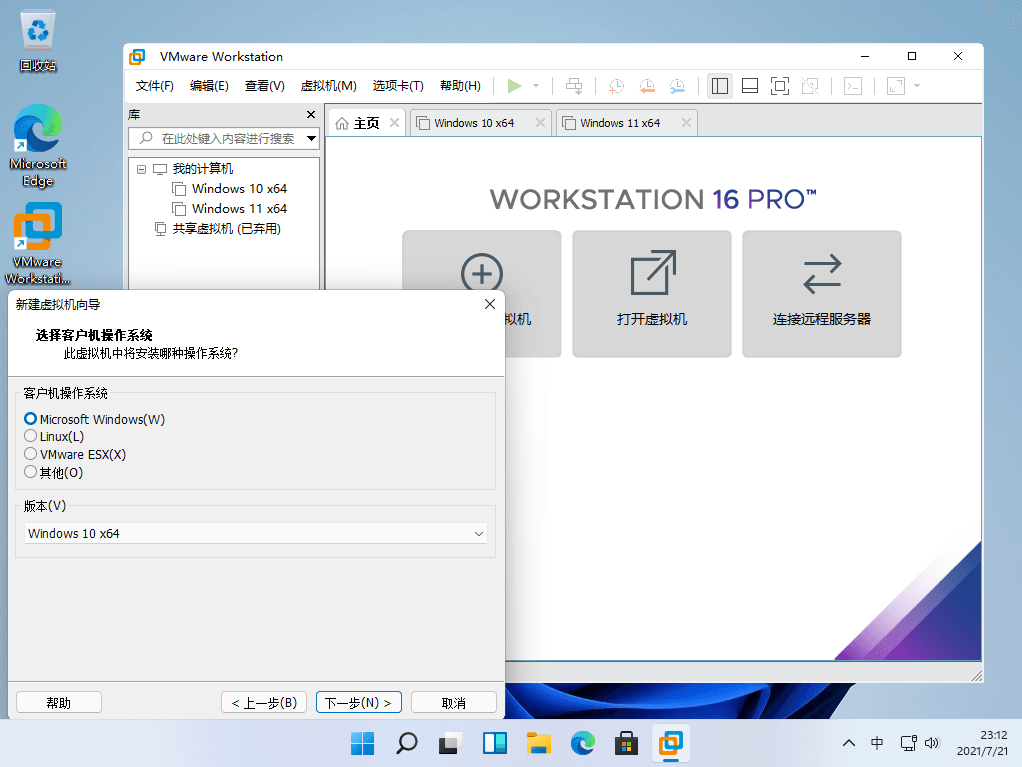Open Task View on the taskbar

450,744
